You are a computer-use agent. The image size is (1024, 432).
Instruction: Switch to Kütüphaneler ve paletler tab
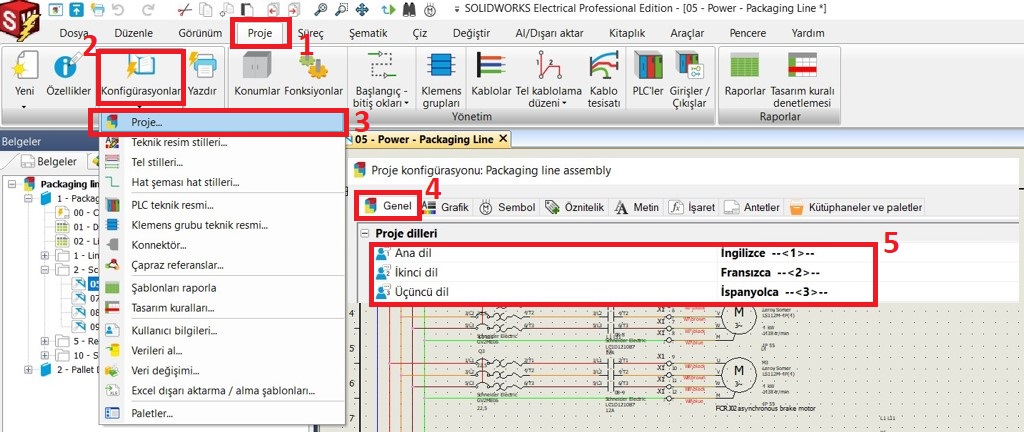(x=856, y=208)
